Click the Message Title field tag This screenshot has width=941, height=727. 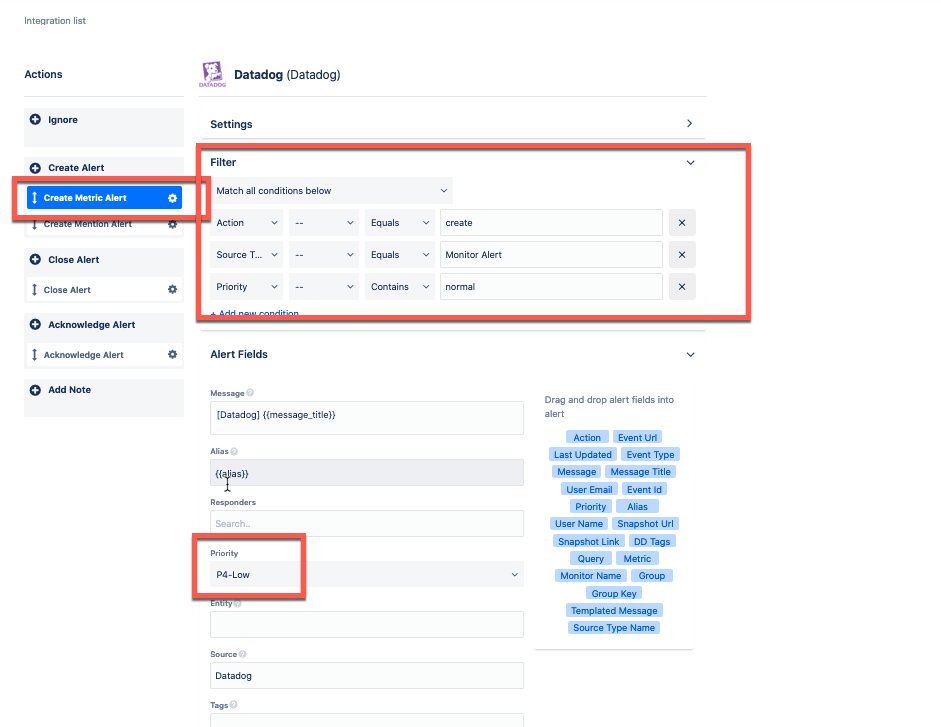point(640,472)
